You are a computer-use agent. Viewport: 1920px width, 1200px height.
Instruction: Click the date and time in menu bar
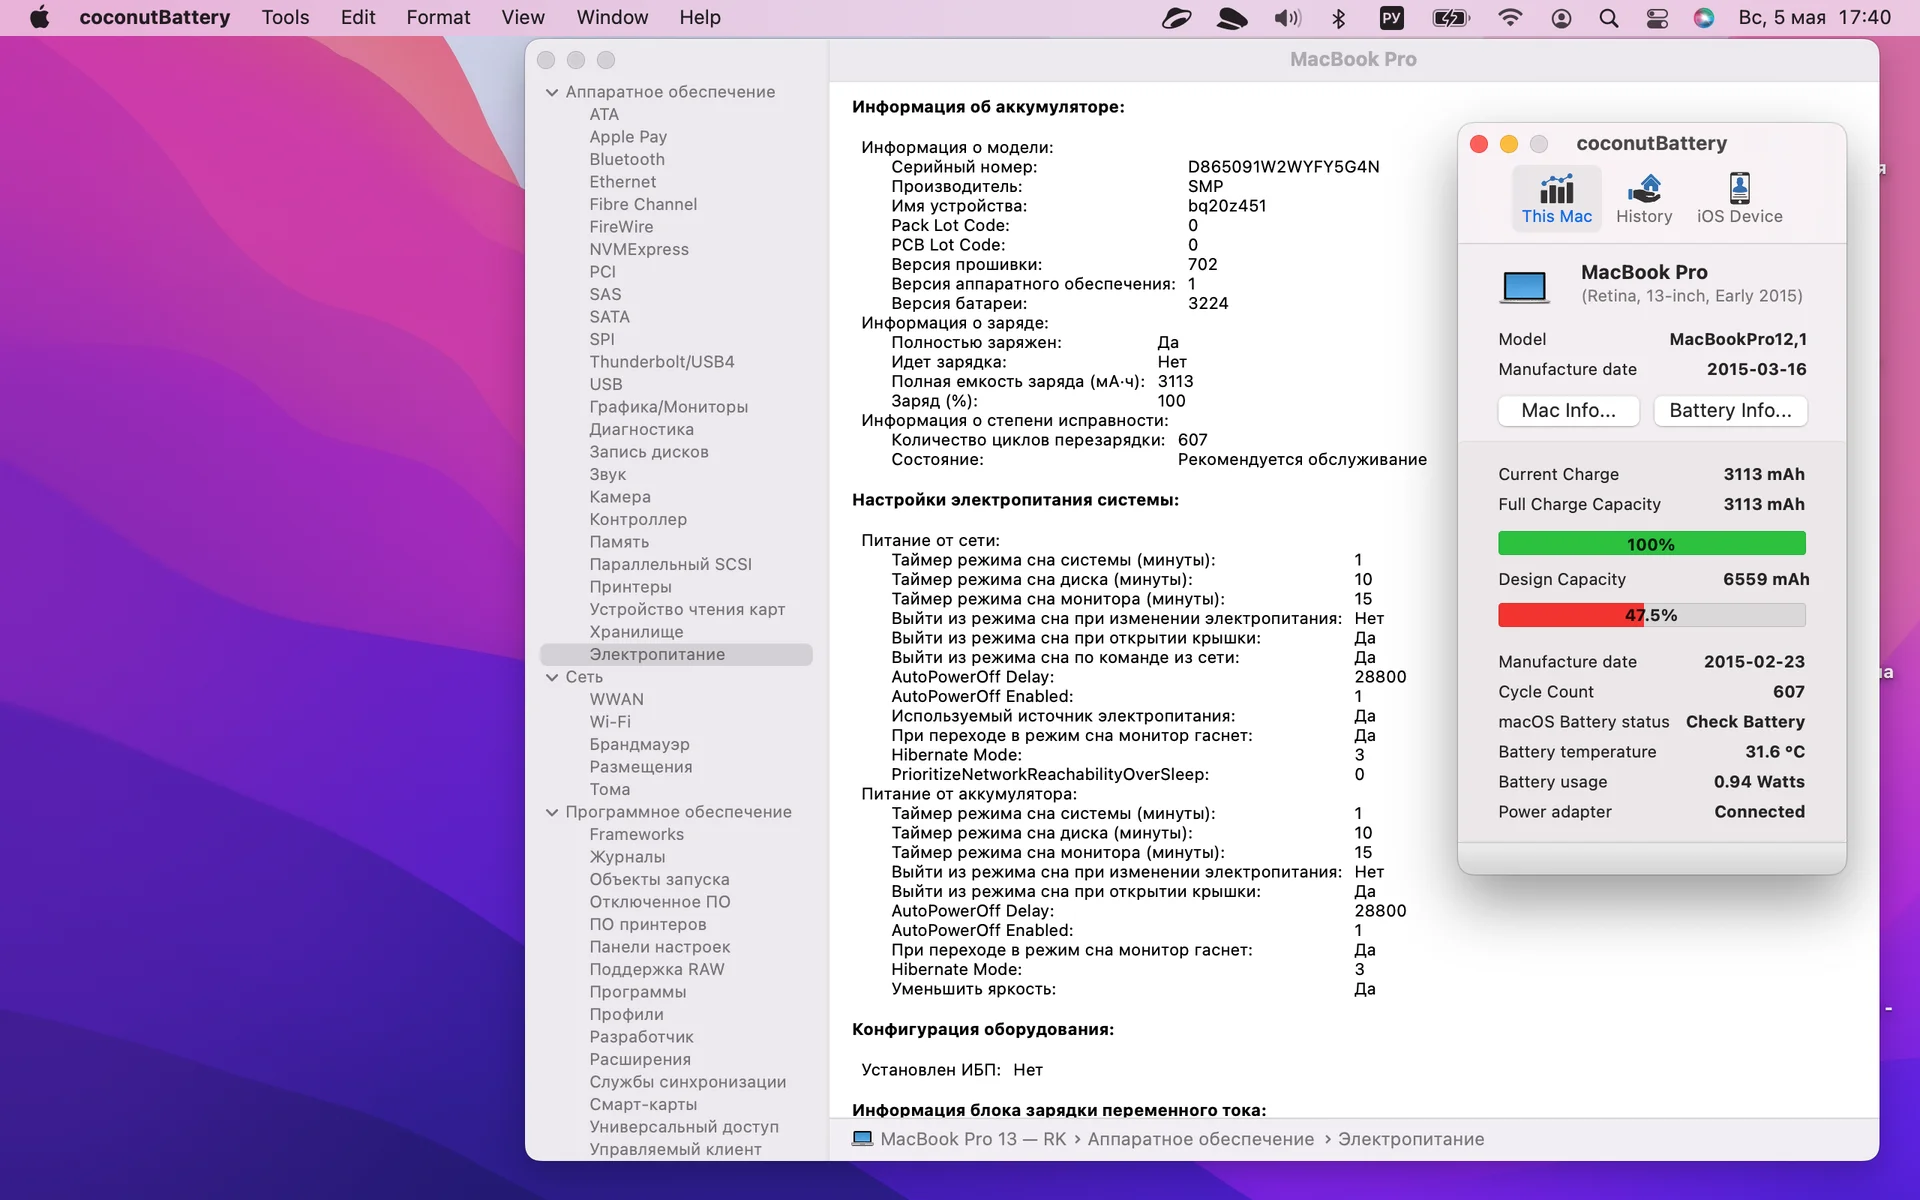tap(1814, 17)
